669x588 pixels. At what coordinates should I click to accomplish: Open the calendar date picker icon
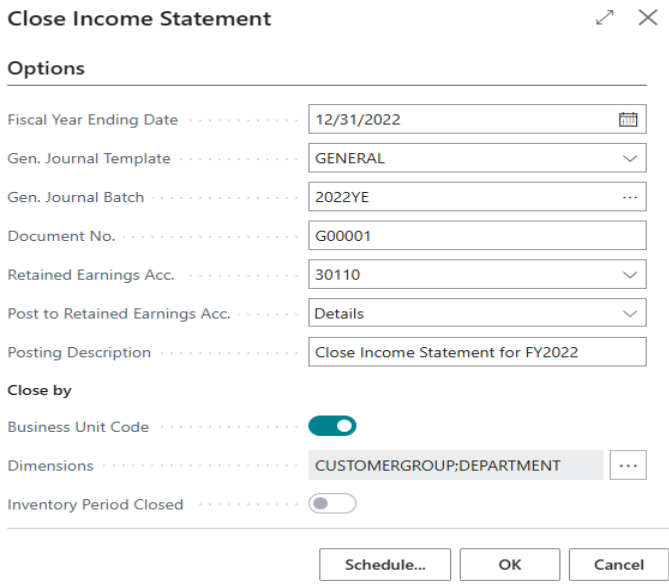coord(628,120)
